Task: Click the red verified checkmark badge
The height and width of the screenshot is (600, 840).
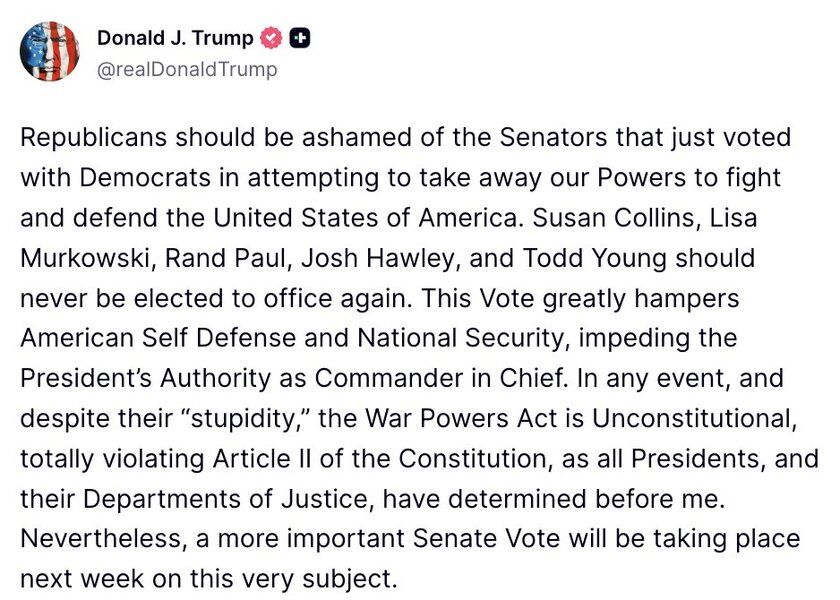Action: [x=270, y=39]
